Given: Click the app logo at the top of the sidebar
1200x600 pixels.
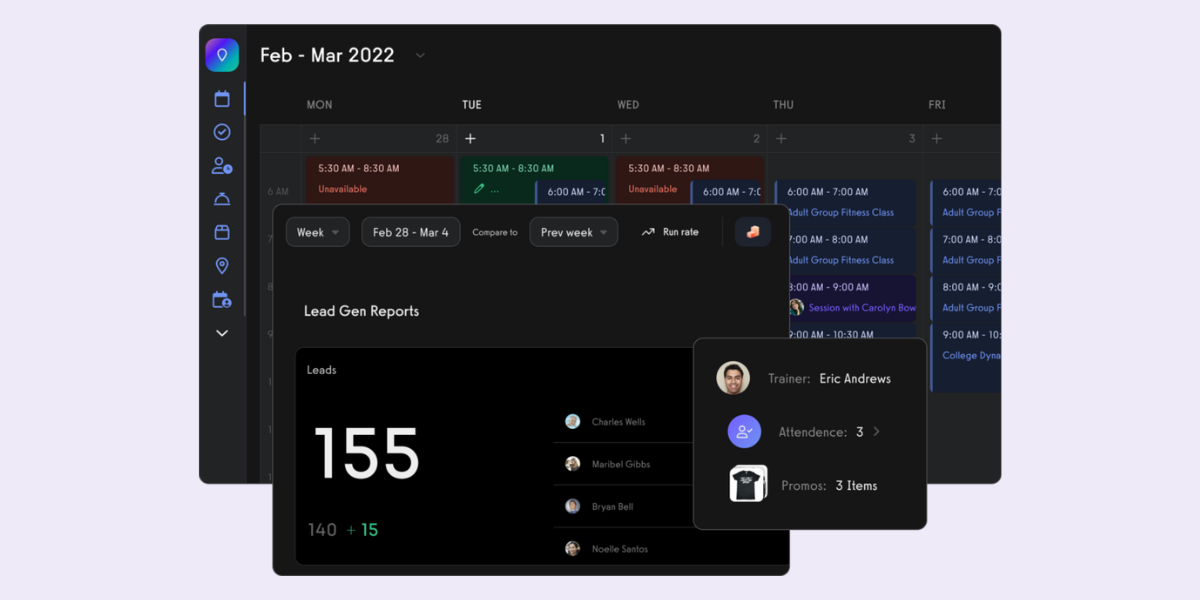Looking at the screenshot, I should (222, 55).
